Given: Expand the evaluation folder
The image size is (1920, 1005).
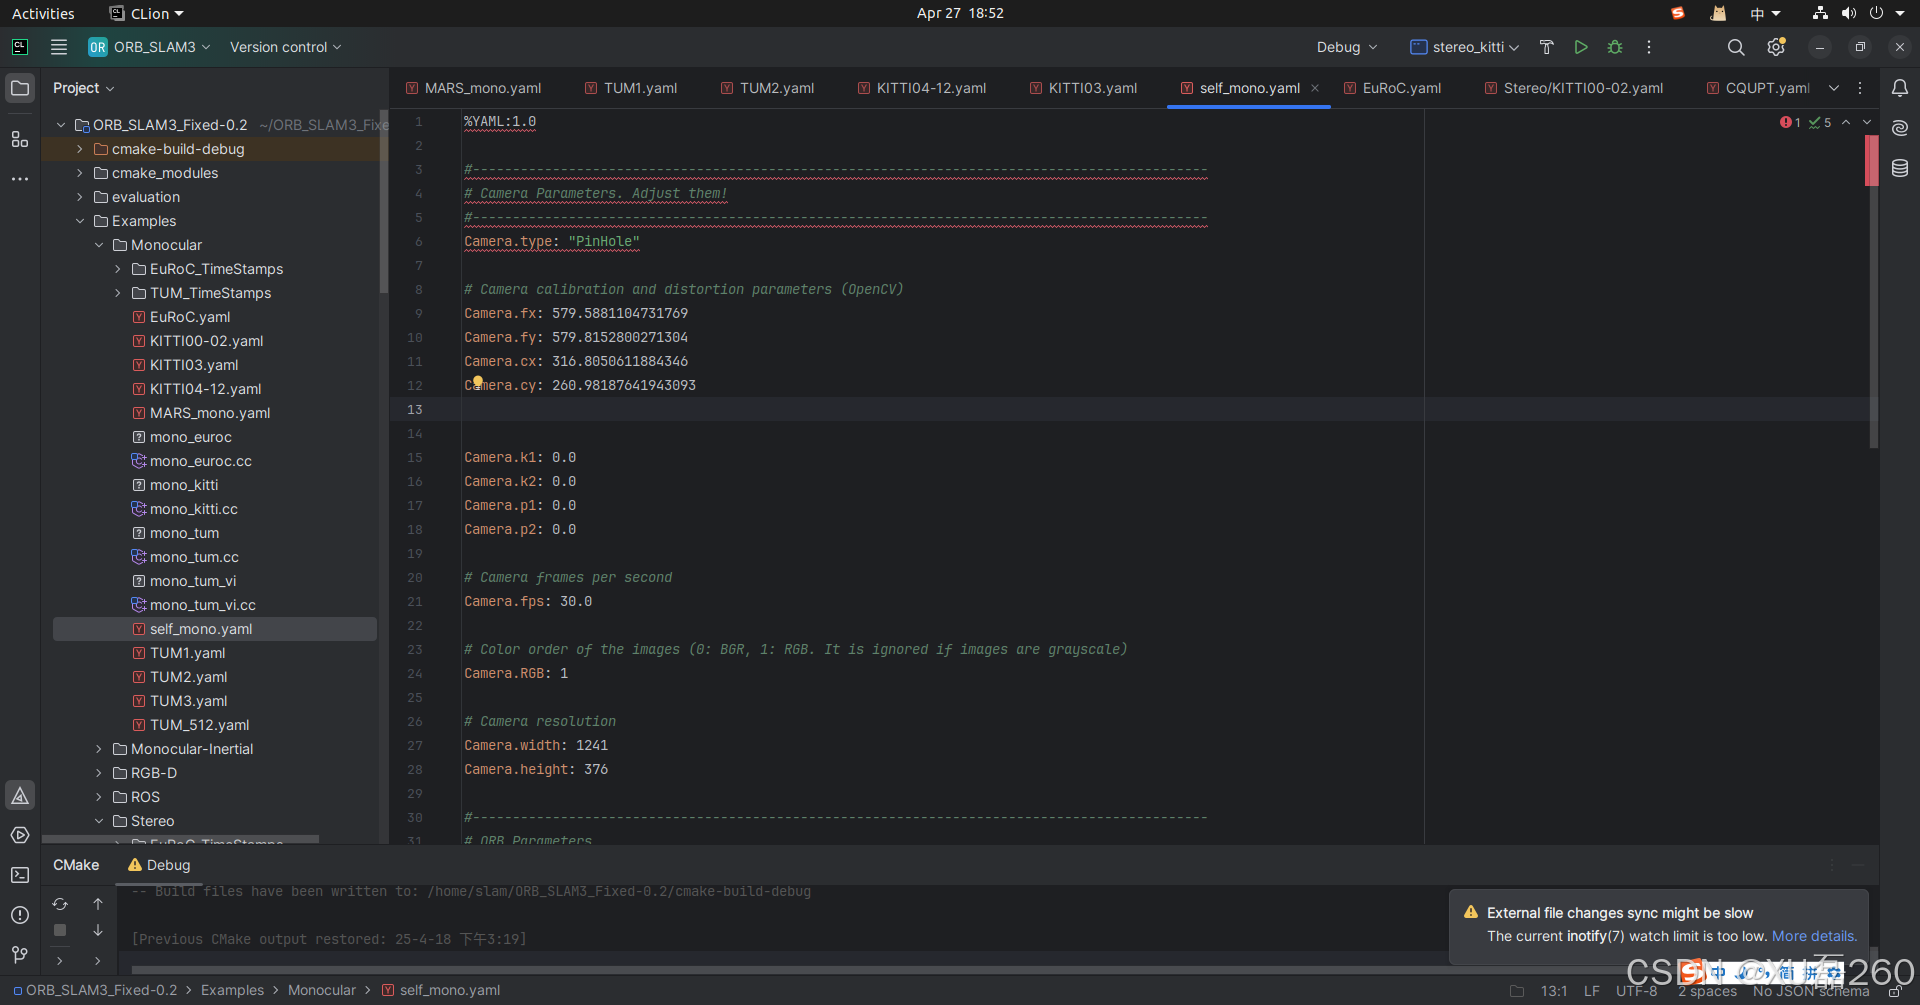Looking at the screenshot, I should coord(80,197).
